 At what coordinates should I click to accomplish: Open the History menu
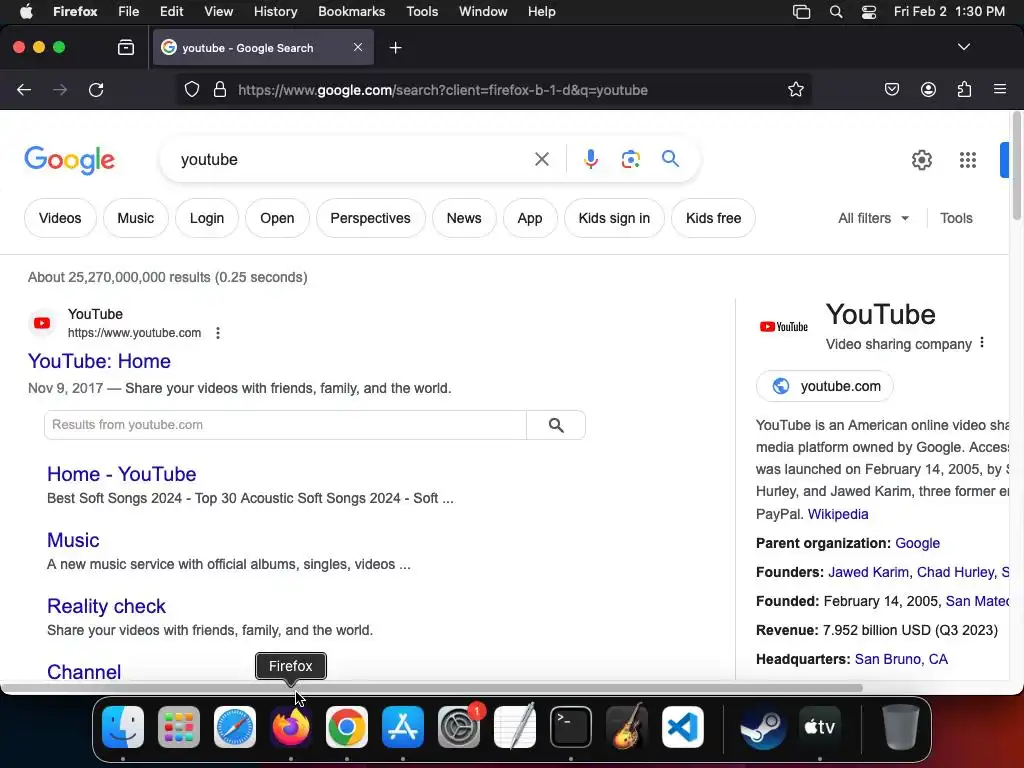[x=275, y=12]
